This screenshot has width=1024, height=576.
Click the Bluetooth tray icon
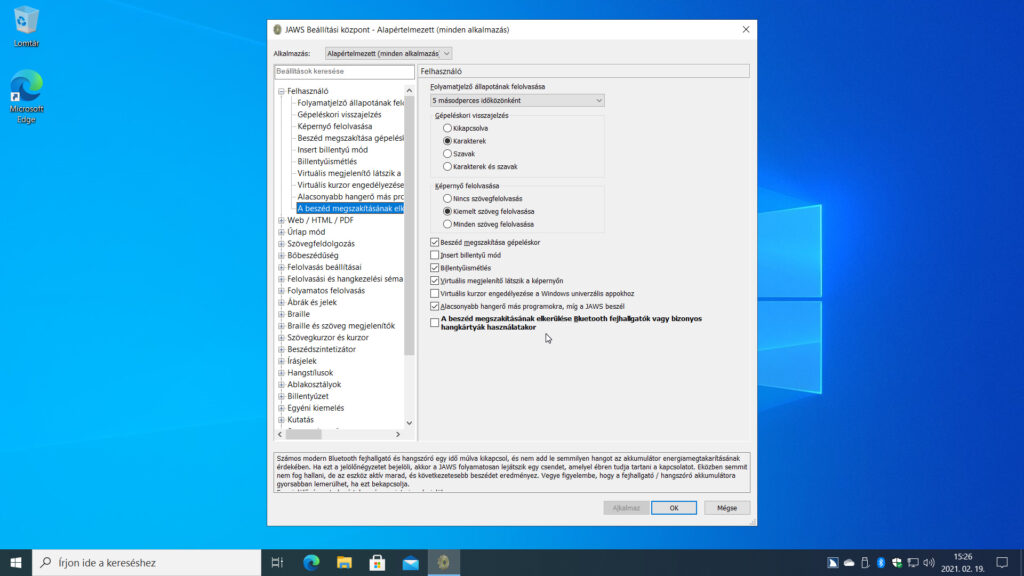tap(880, 562)
